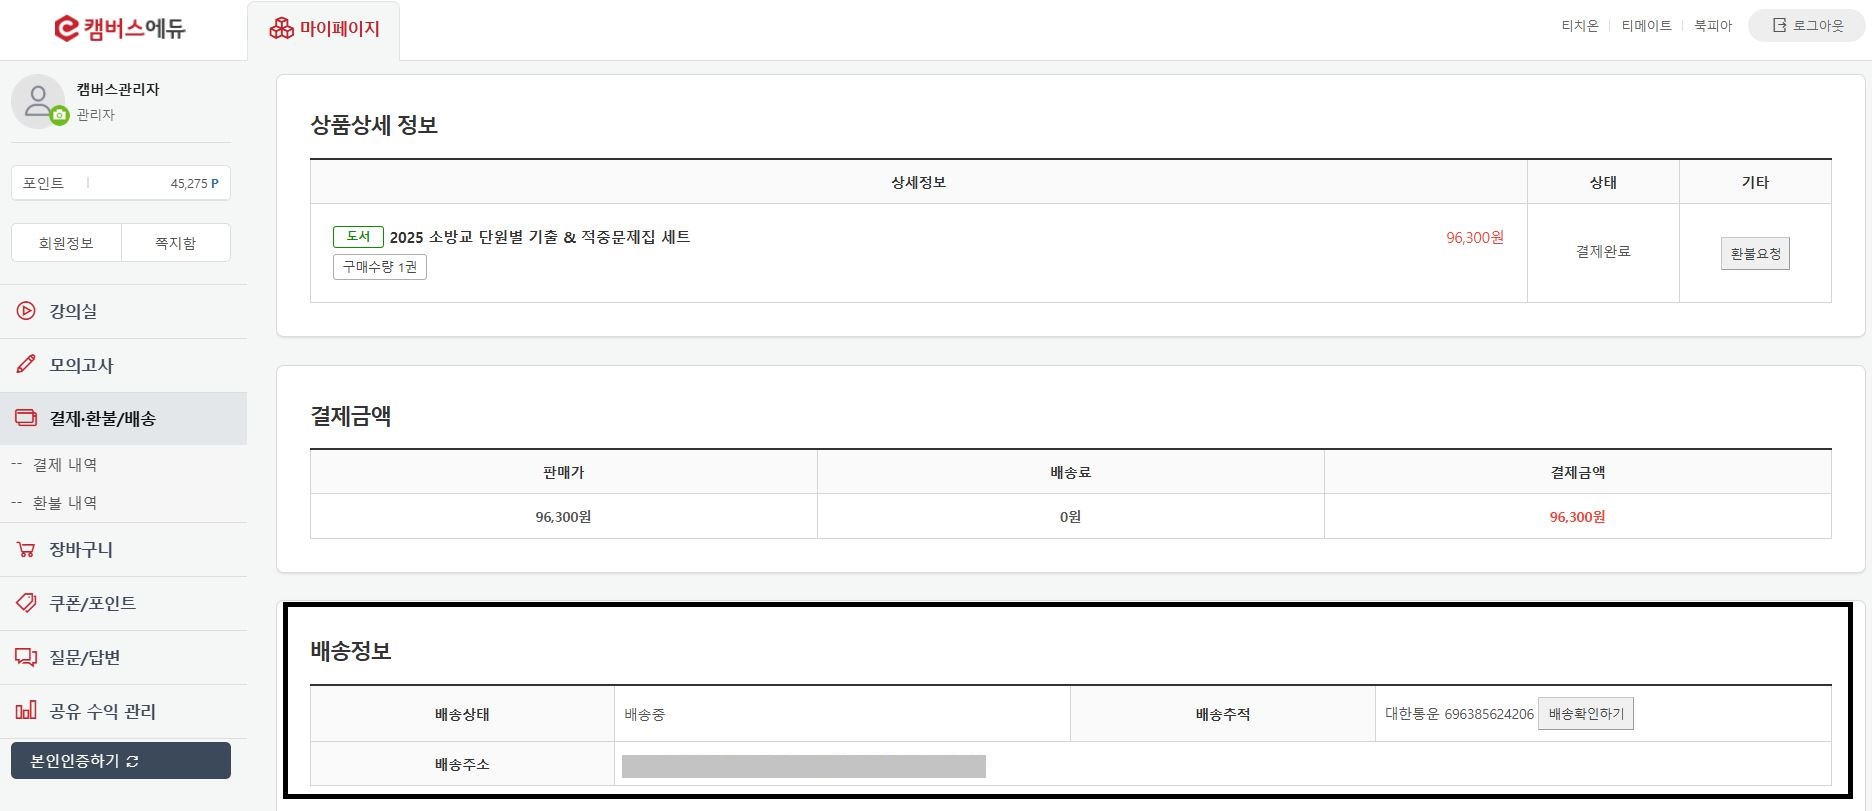Click the 로그아웃 button
Screen dimensions: 1872x811
[x=1807, y=26]
